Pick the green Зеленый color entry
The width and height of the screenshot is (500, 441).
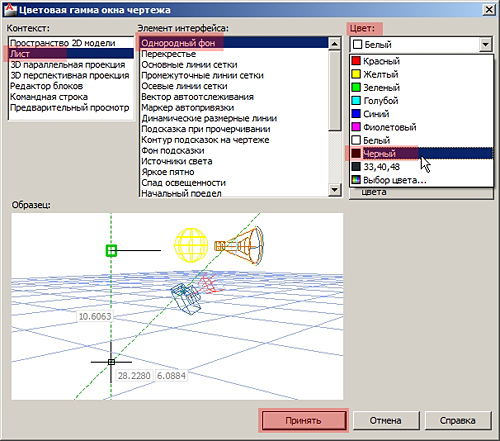point(421,87)
